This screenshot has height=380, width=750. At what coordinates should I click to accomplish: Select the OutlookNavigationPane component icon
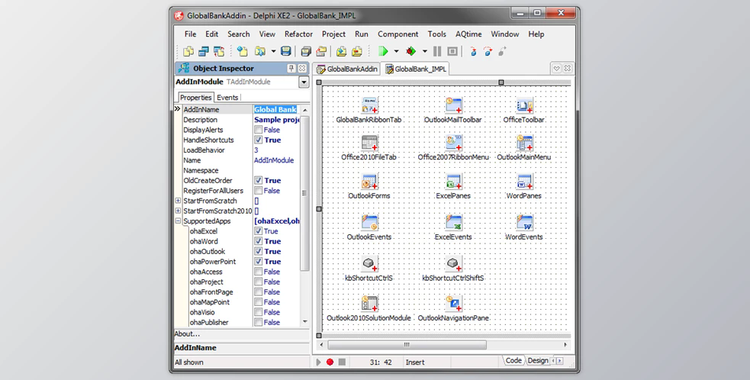click(453, 303)
